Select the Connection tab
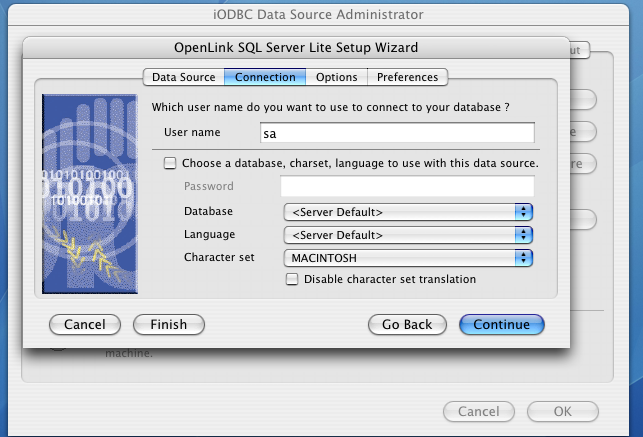The image size is (643, 437). click(x=265, y=77)
